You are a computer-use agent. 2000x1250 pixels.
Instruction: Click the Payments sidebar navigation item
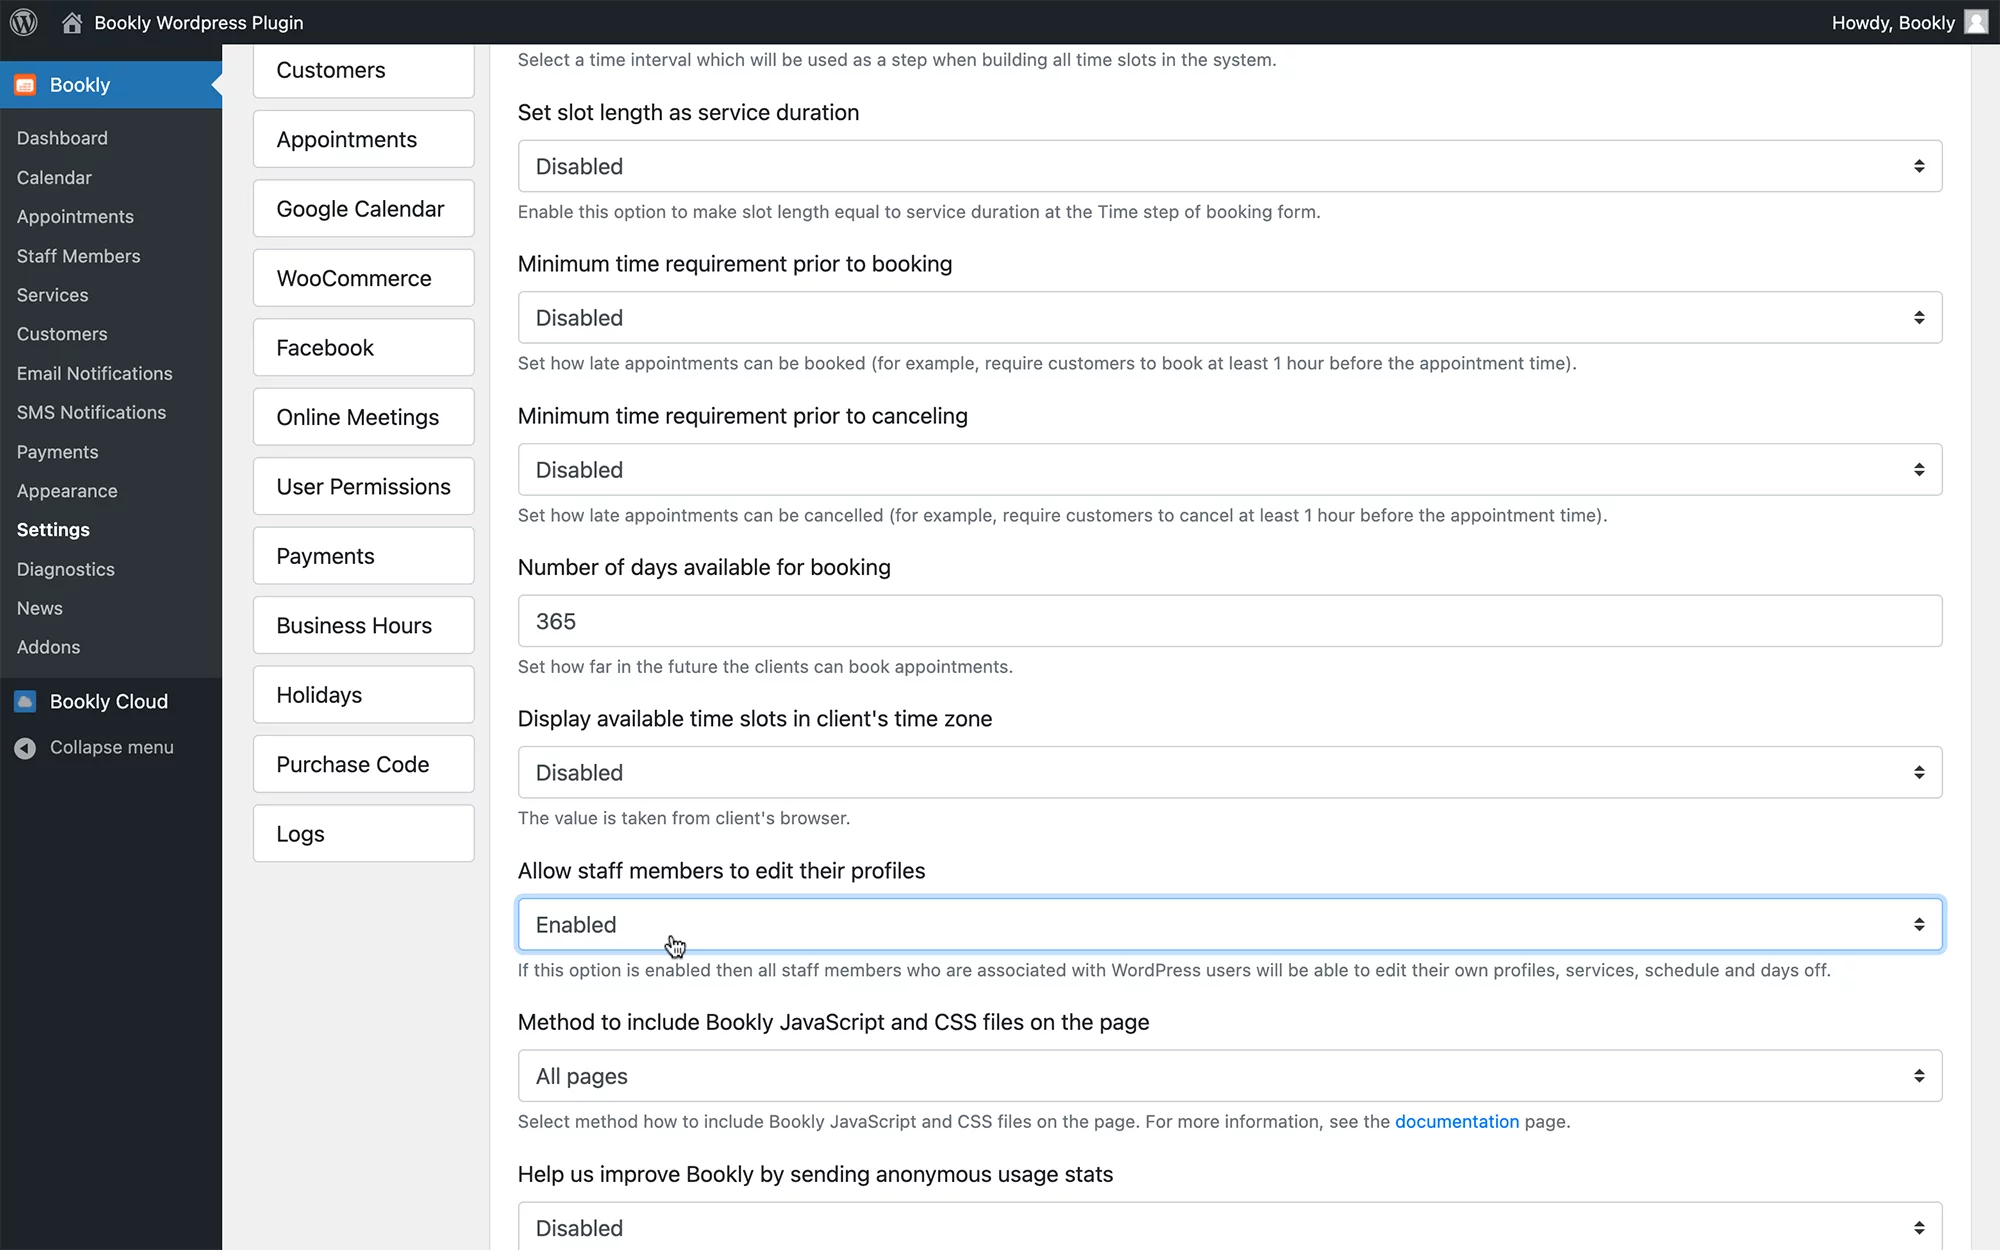coord(56,451)
